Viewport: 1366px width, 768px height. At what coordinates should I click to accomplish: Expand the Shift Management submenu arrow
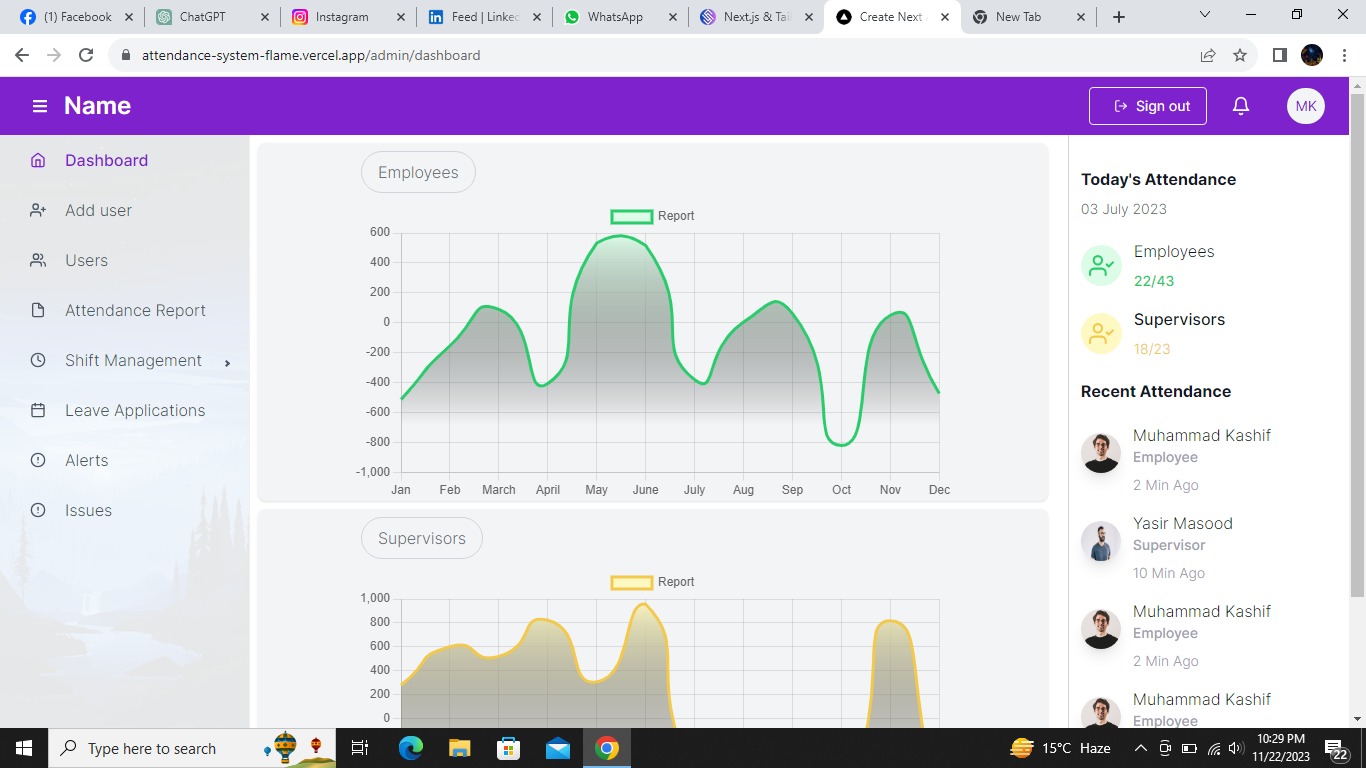click(x=227, y=363)
